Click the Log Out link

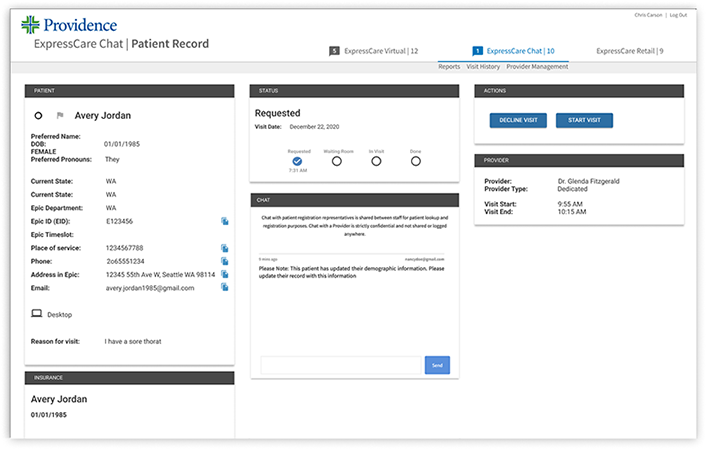[678, 15]
